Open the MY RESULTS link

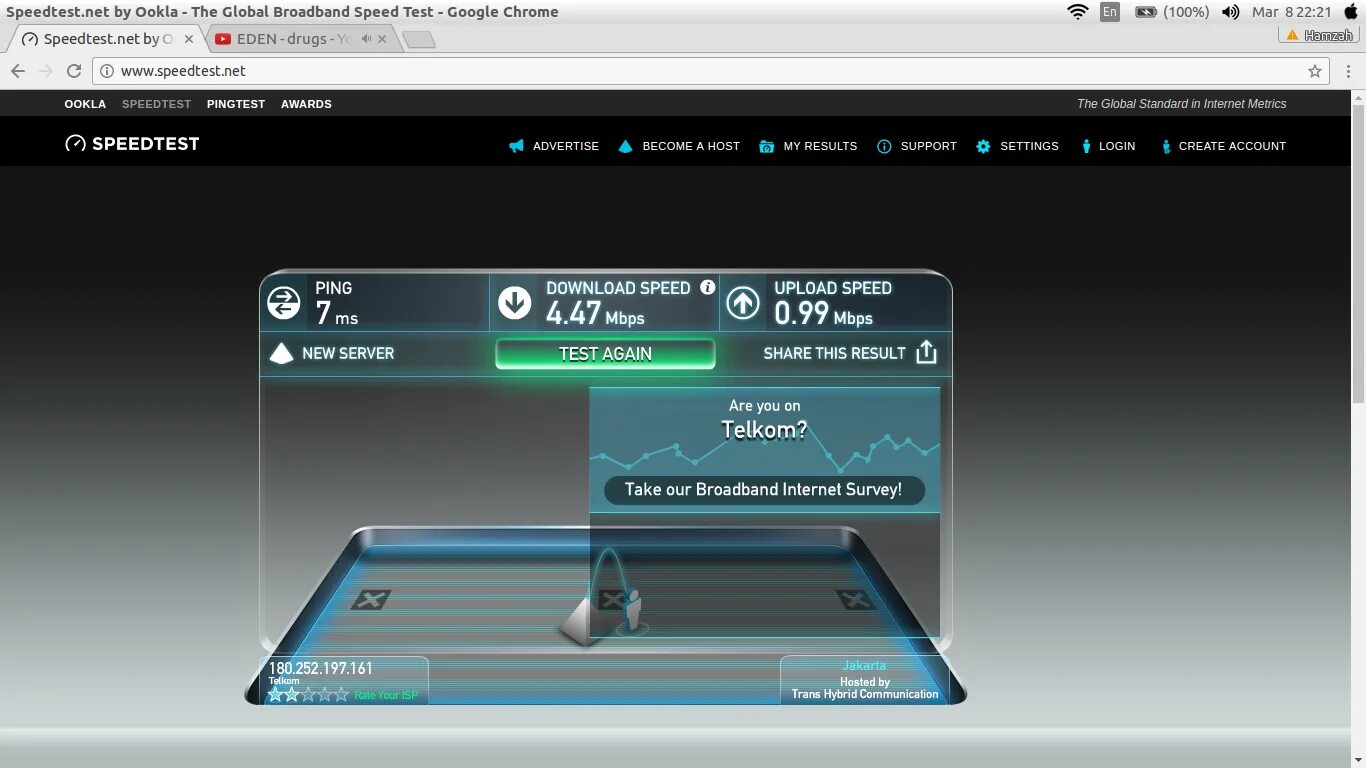tap(820, 146)
